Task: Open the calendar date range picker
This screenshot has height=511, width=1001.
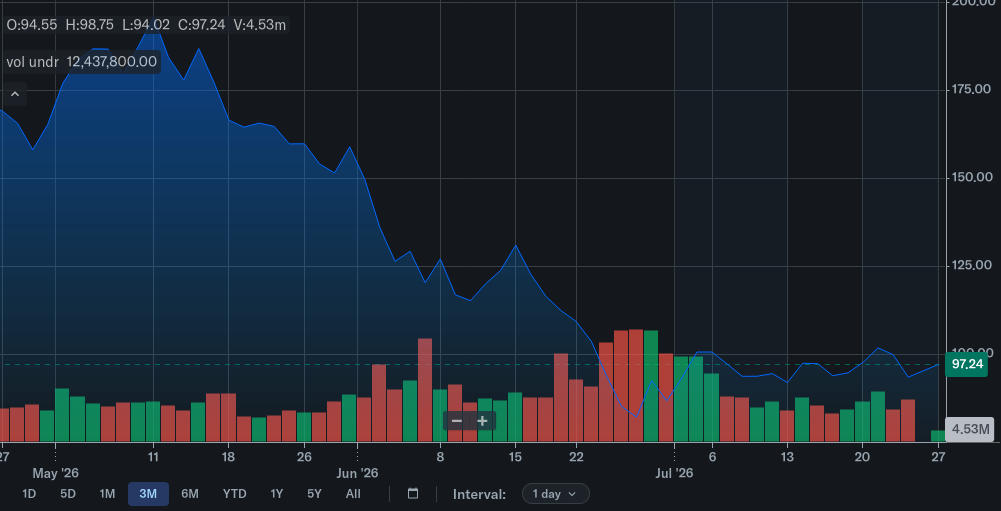Action: pyautogui.click(x=413, y=494)
